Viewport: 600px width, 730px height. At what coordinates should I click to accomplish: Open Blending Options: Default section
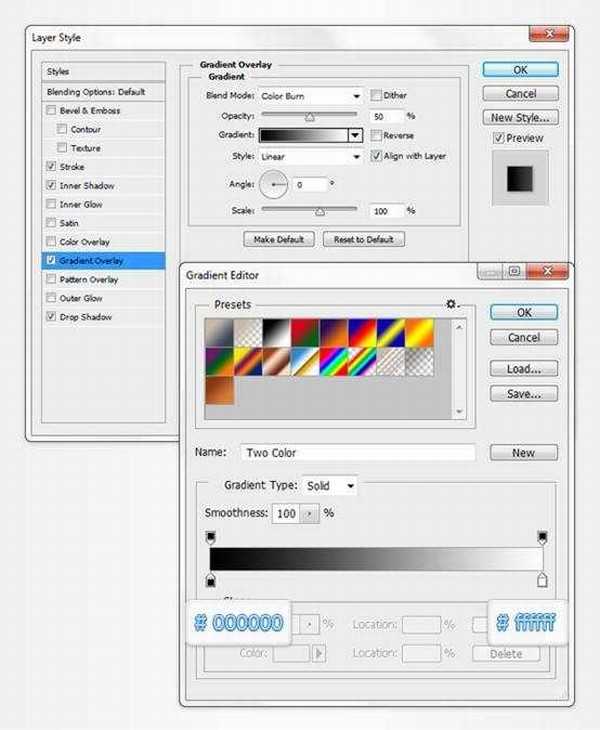[96, 92]
